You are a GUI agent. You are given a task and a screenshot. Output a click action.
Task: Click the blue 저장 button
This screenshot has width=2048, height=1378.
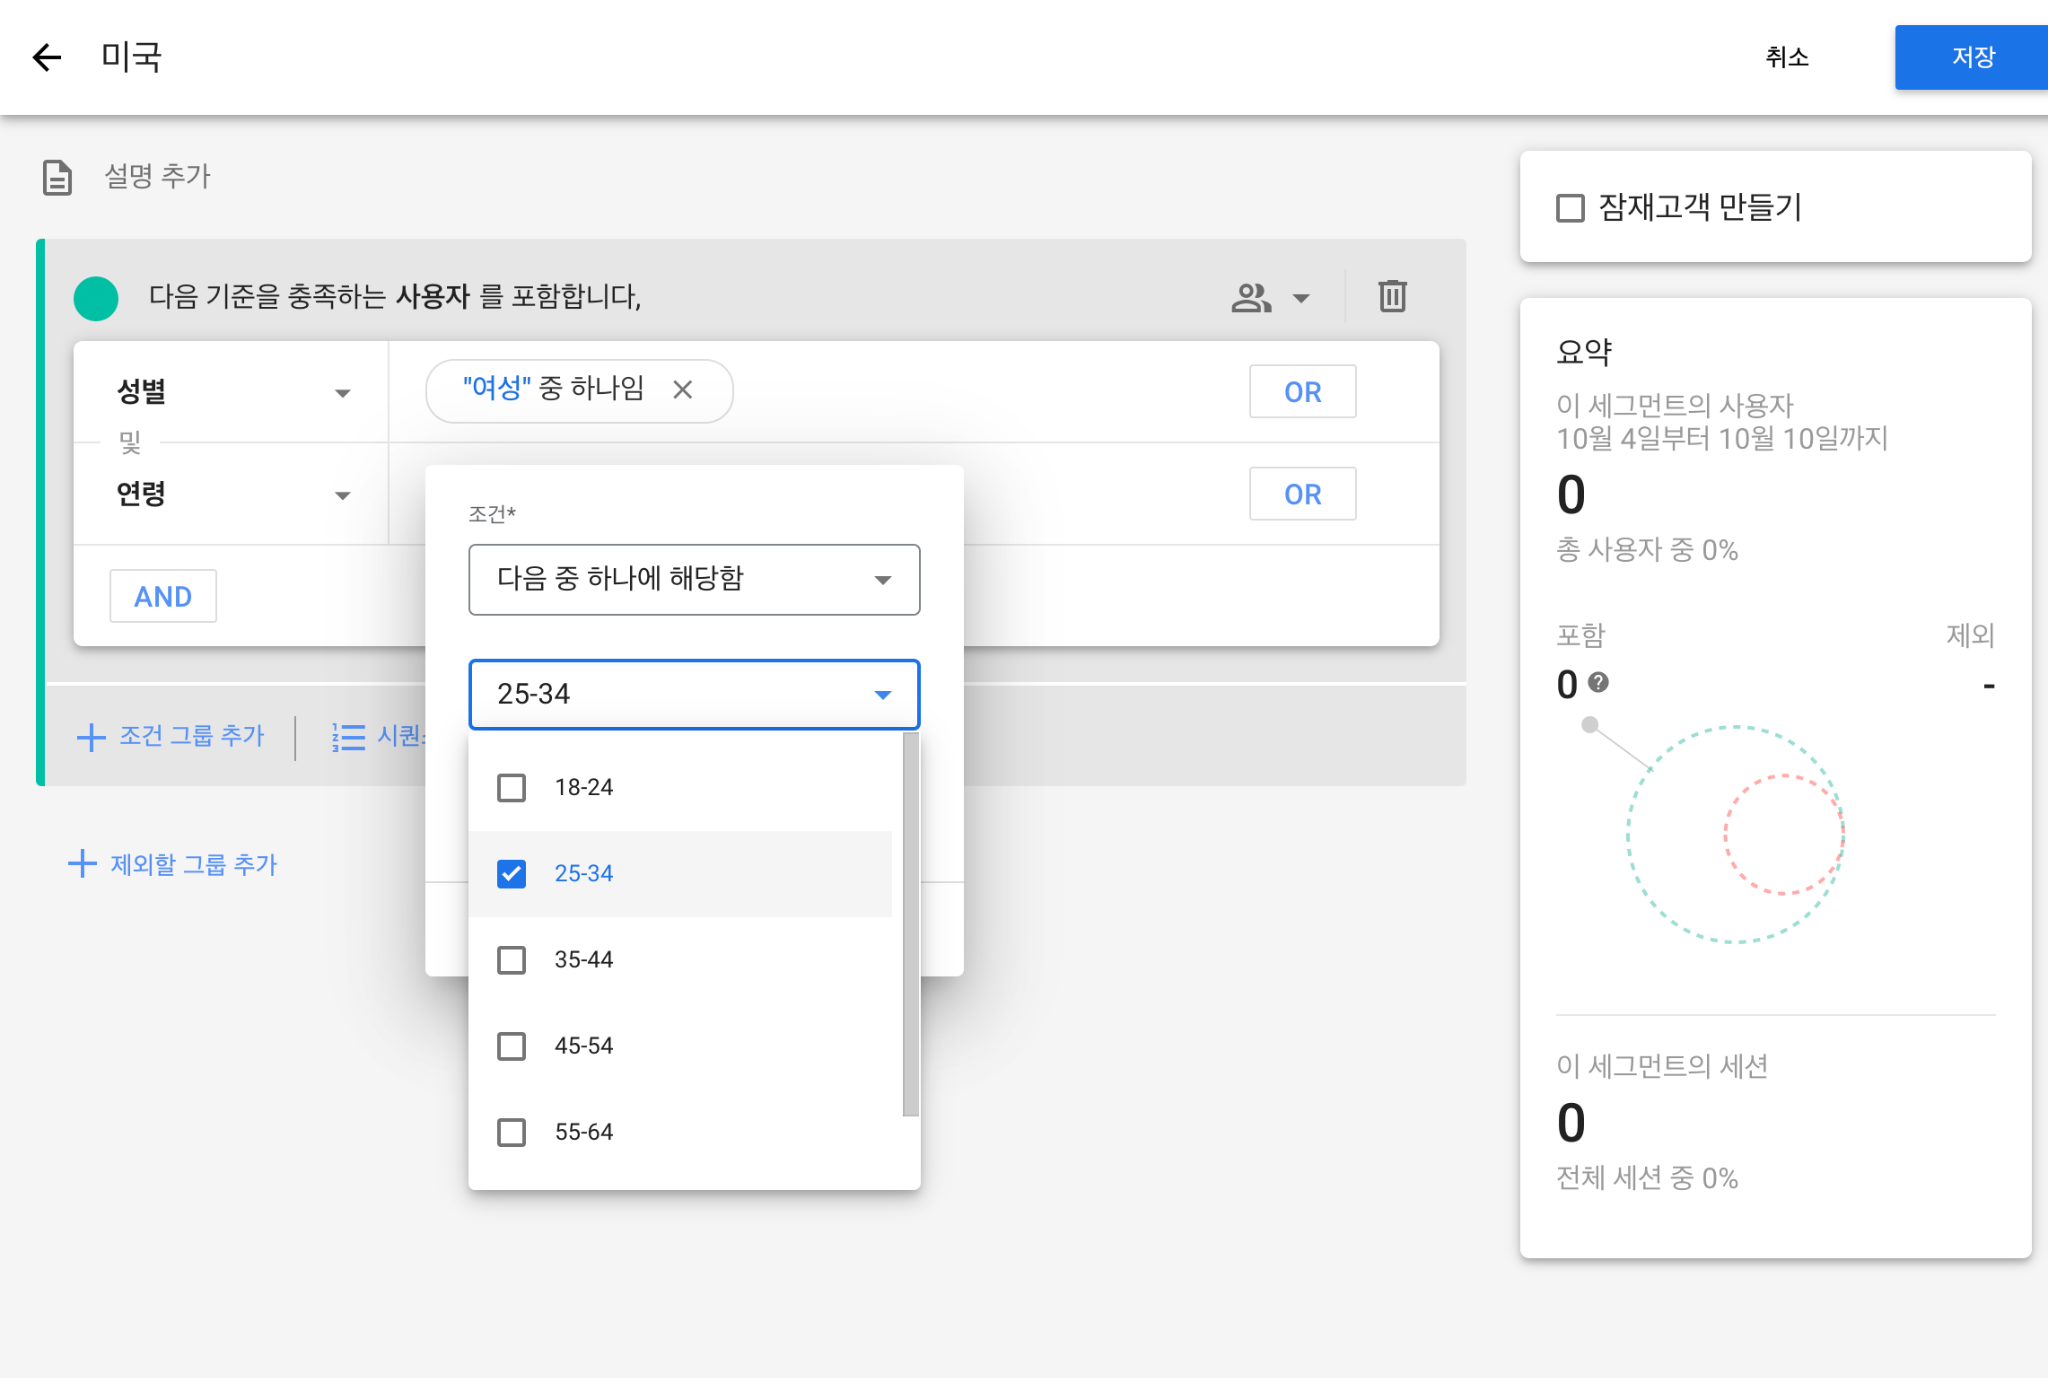coord(1971,57)
